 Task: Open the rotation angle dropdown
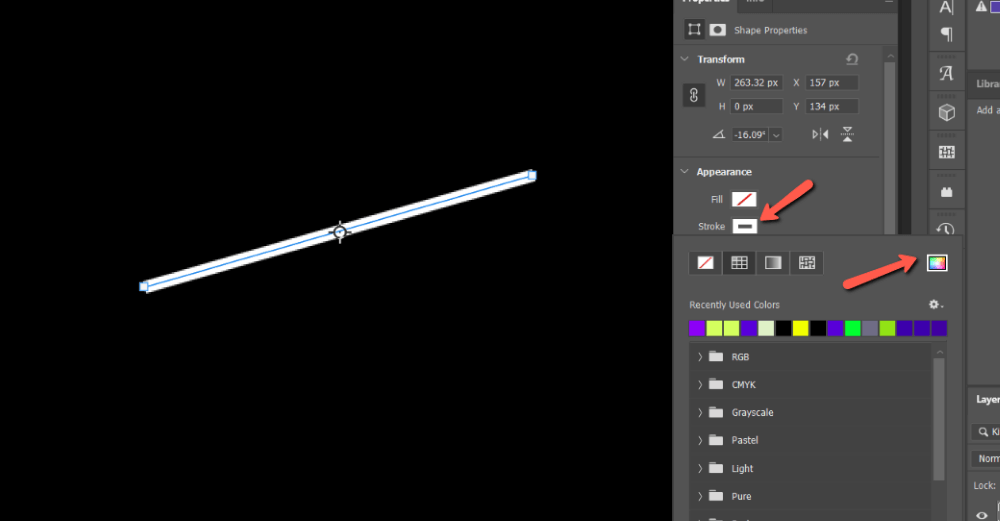(776, 135)
